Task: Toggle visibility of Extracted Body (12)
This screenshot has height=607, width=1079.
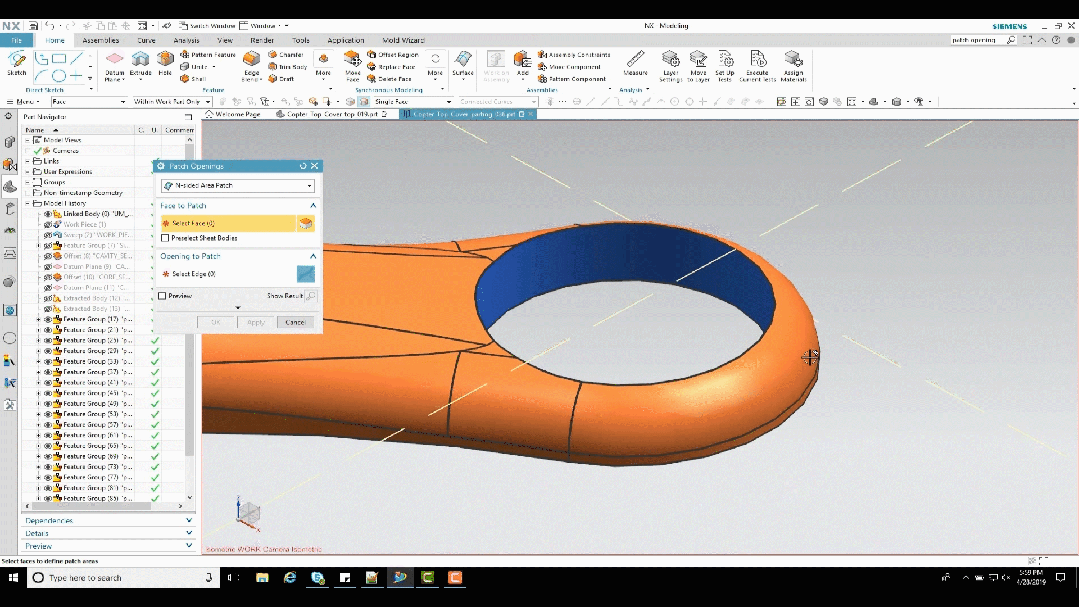Action: tap(47, 298)
